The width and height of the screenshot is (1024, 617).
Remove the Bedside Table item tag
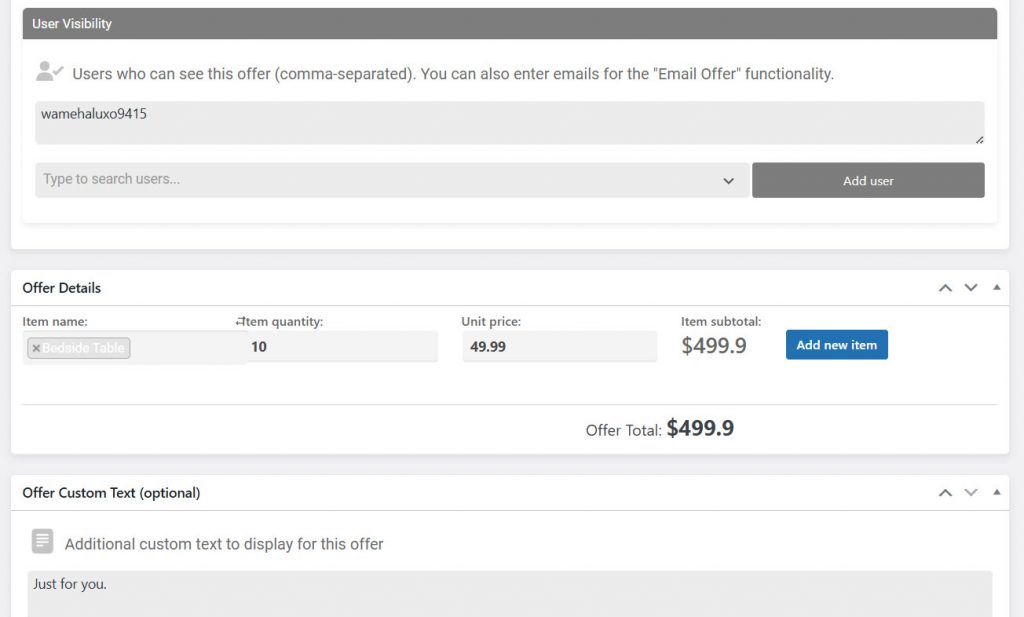click(37, 348)
